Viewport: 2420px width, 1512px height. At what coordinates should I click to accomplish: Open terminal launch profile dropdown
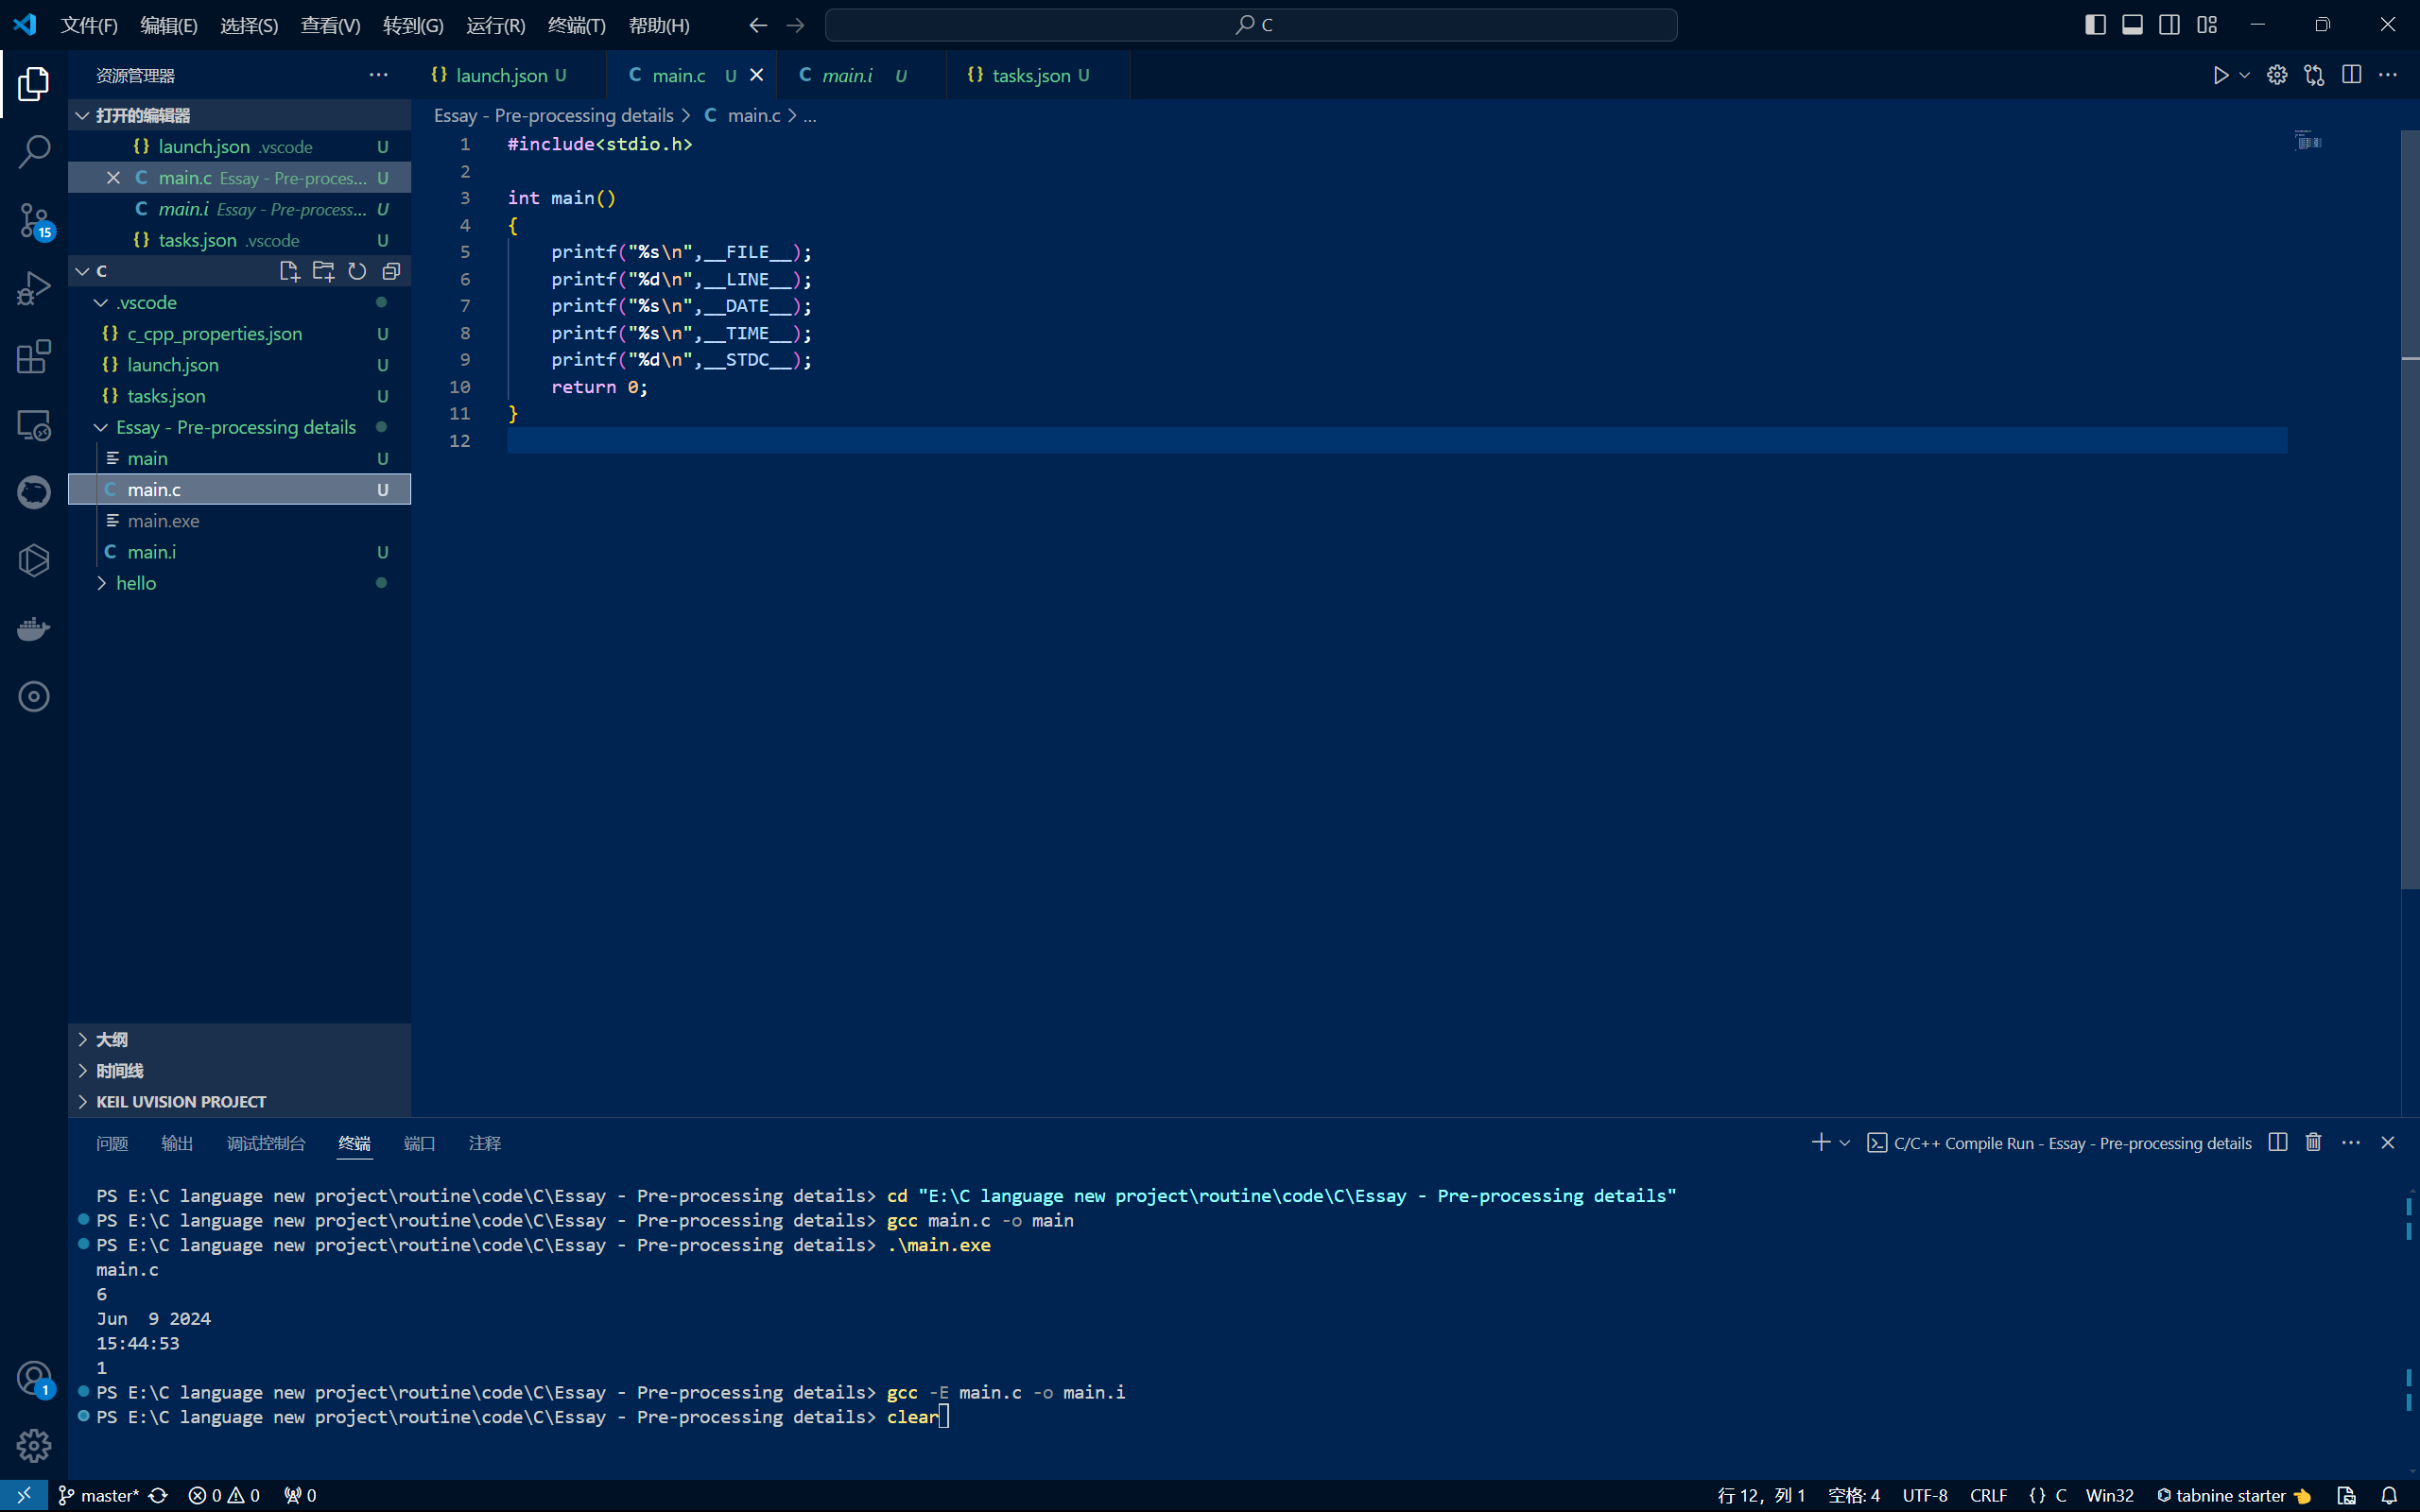[x=1845, y=1142]
